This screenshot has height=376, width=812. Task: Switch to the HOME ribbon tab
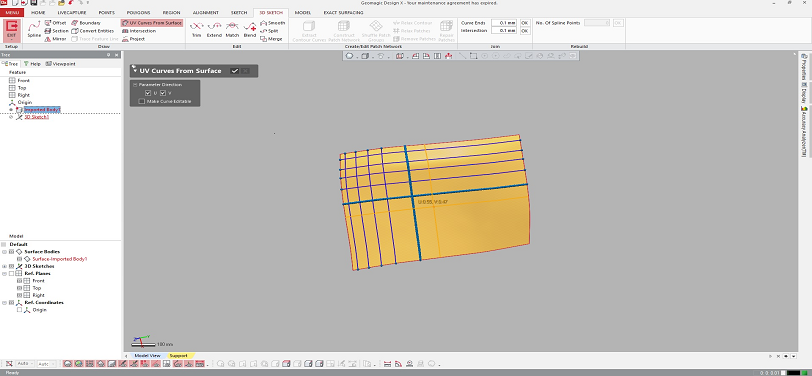click(x=38, y=12)
